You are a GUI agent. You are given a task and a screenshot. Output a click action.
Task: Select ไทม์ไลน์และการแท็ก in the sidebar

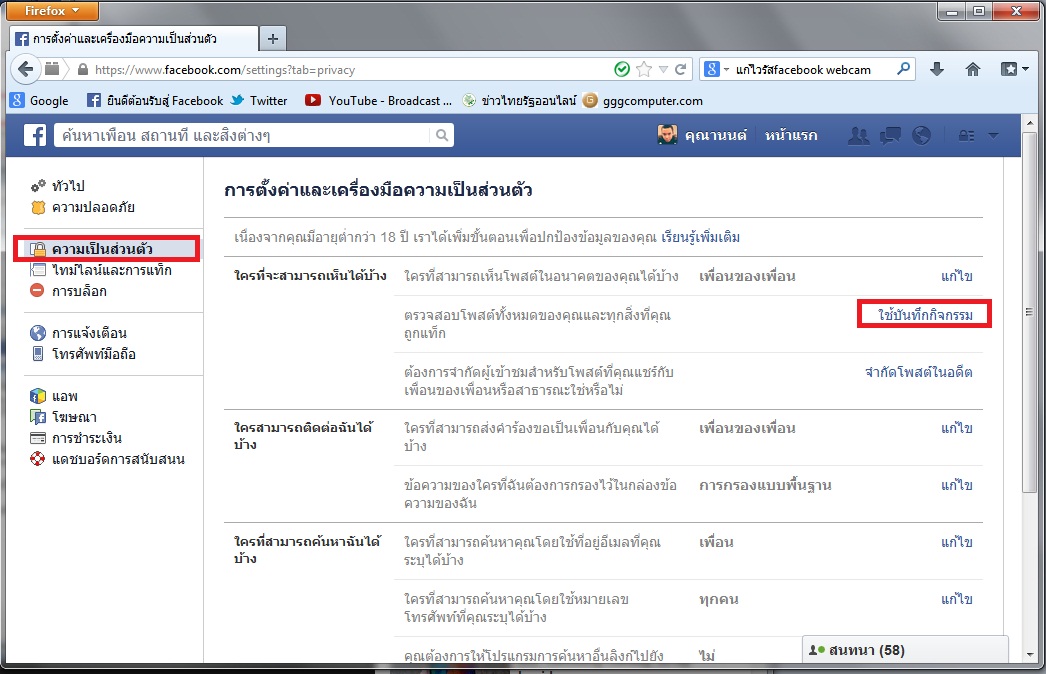tap(101, 270)
